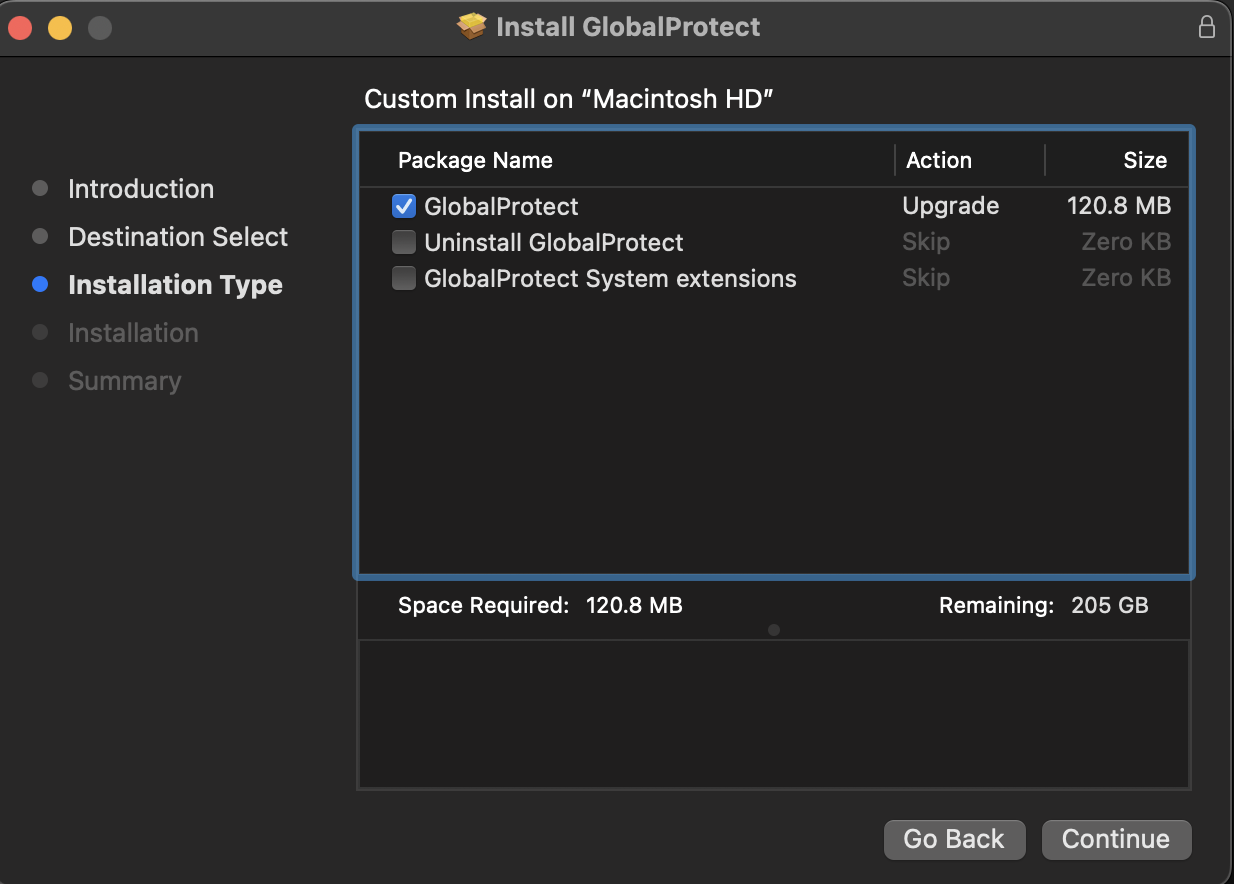1234x884 pixels.
Task: Select the Introduction step in sidebar
Action: (x=140, y=189)
